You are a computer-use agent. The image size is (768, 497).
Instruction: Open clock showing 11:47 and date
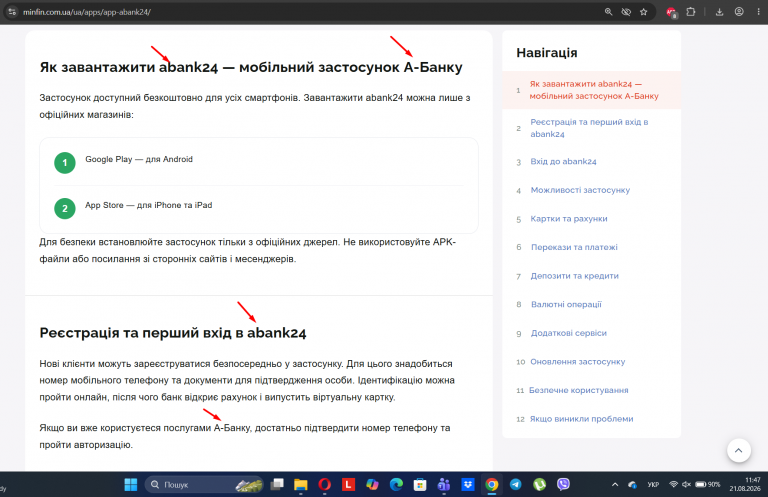click(744, 484)
